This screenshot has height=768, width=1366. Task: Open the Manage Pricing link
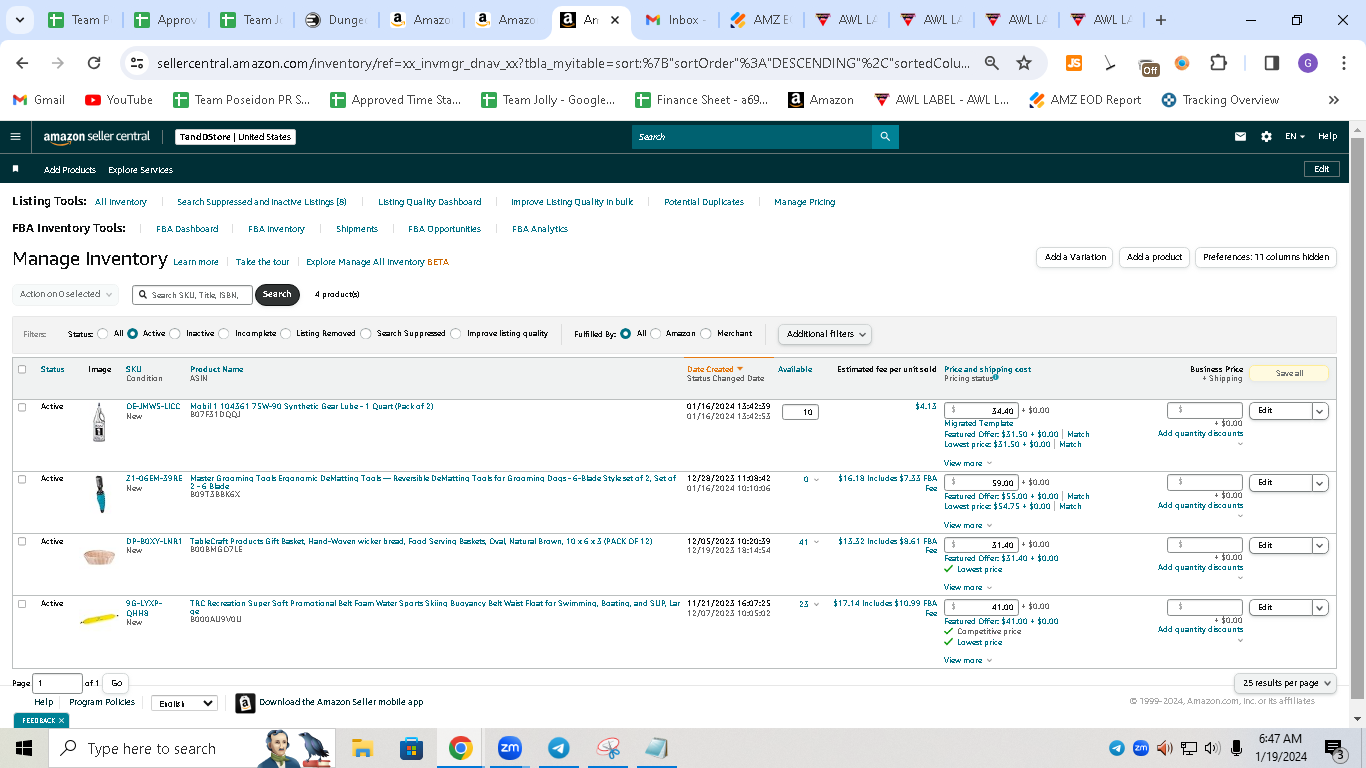point(805,202)
